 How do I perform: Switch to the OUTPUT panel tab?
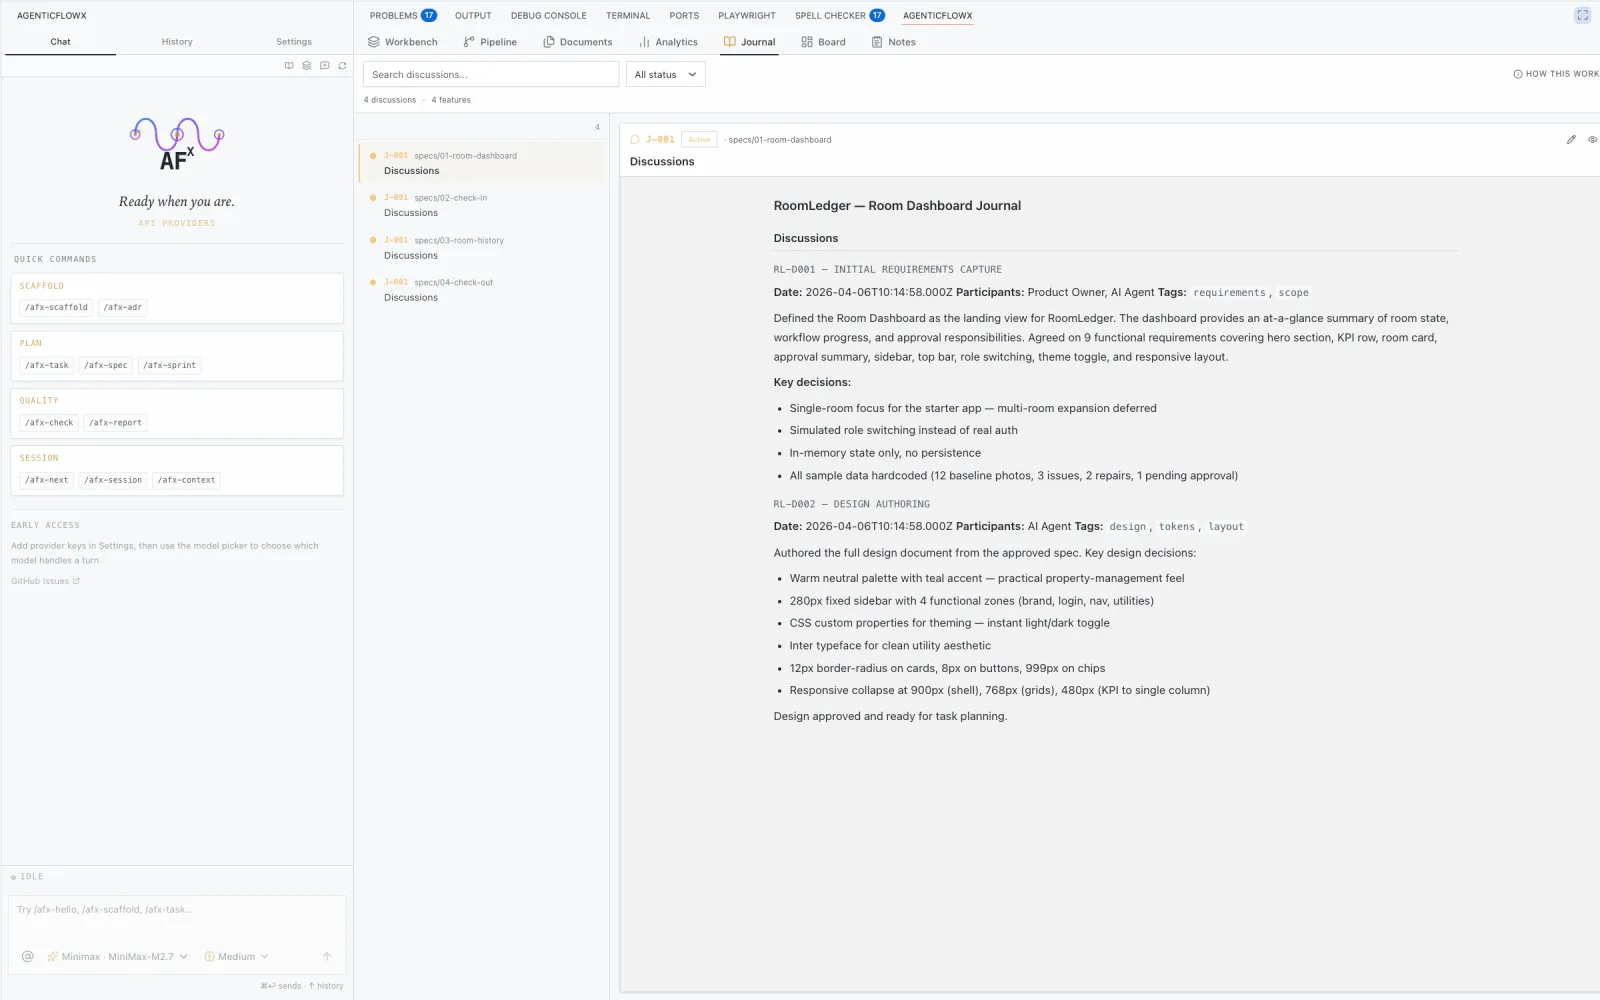(x=473, y=15)
